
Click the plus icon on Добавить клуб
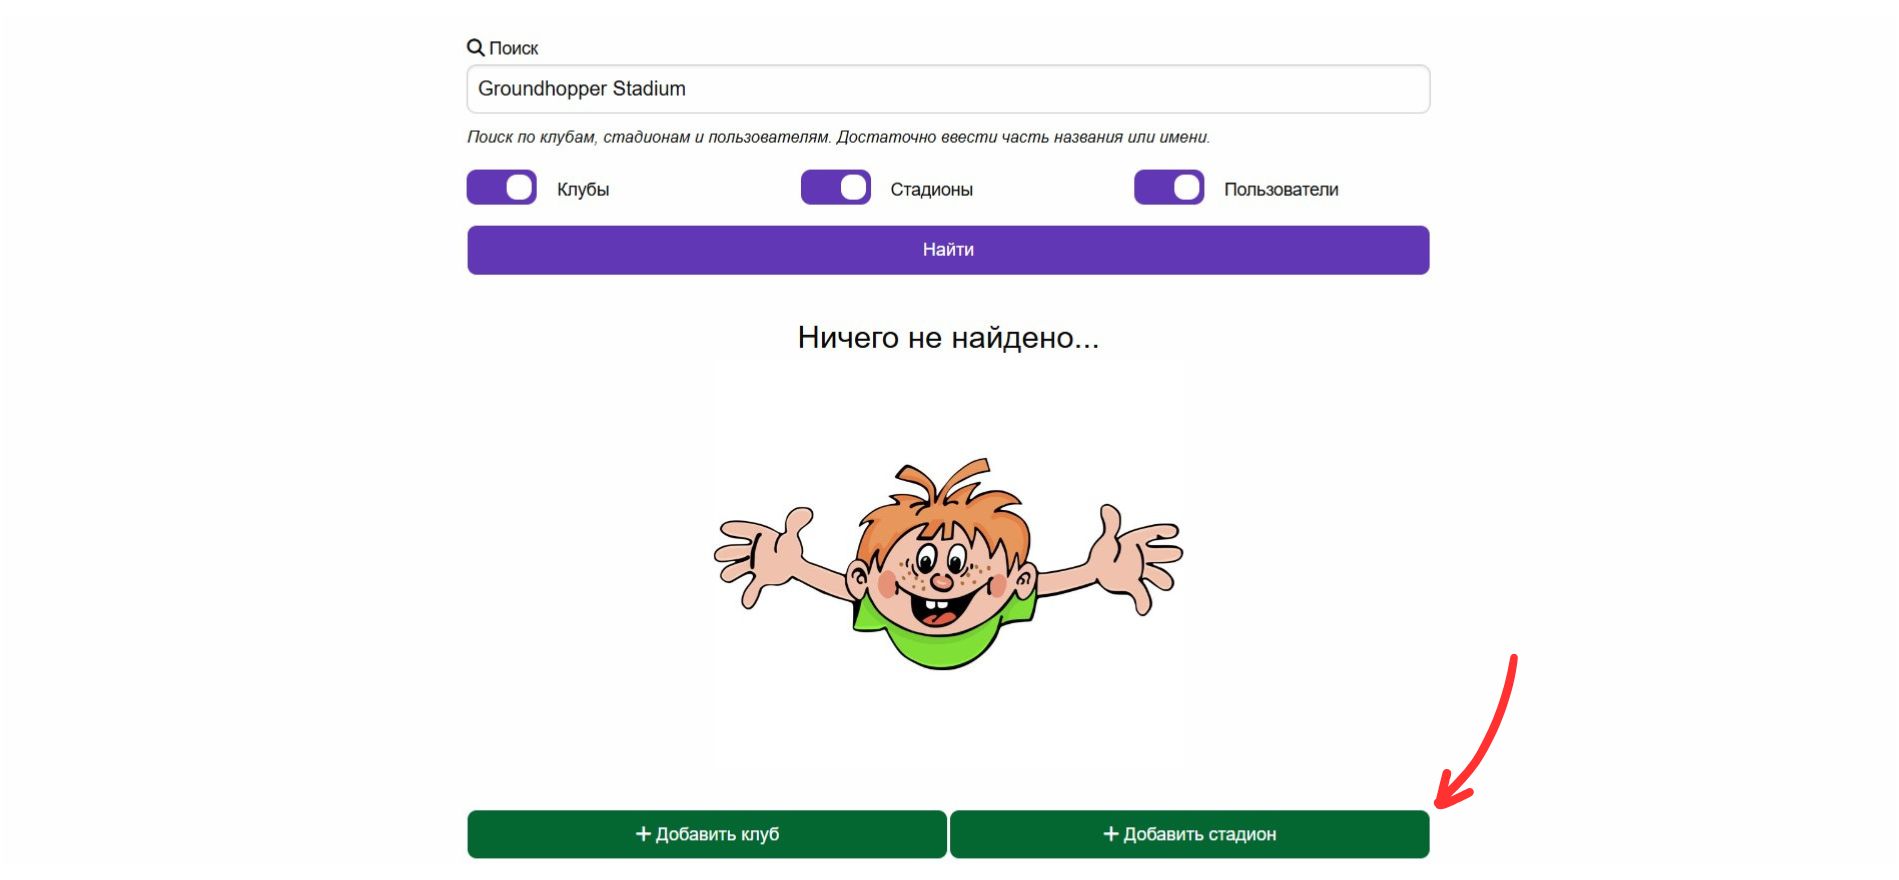tap(643, 834)
